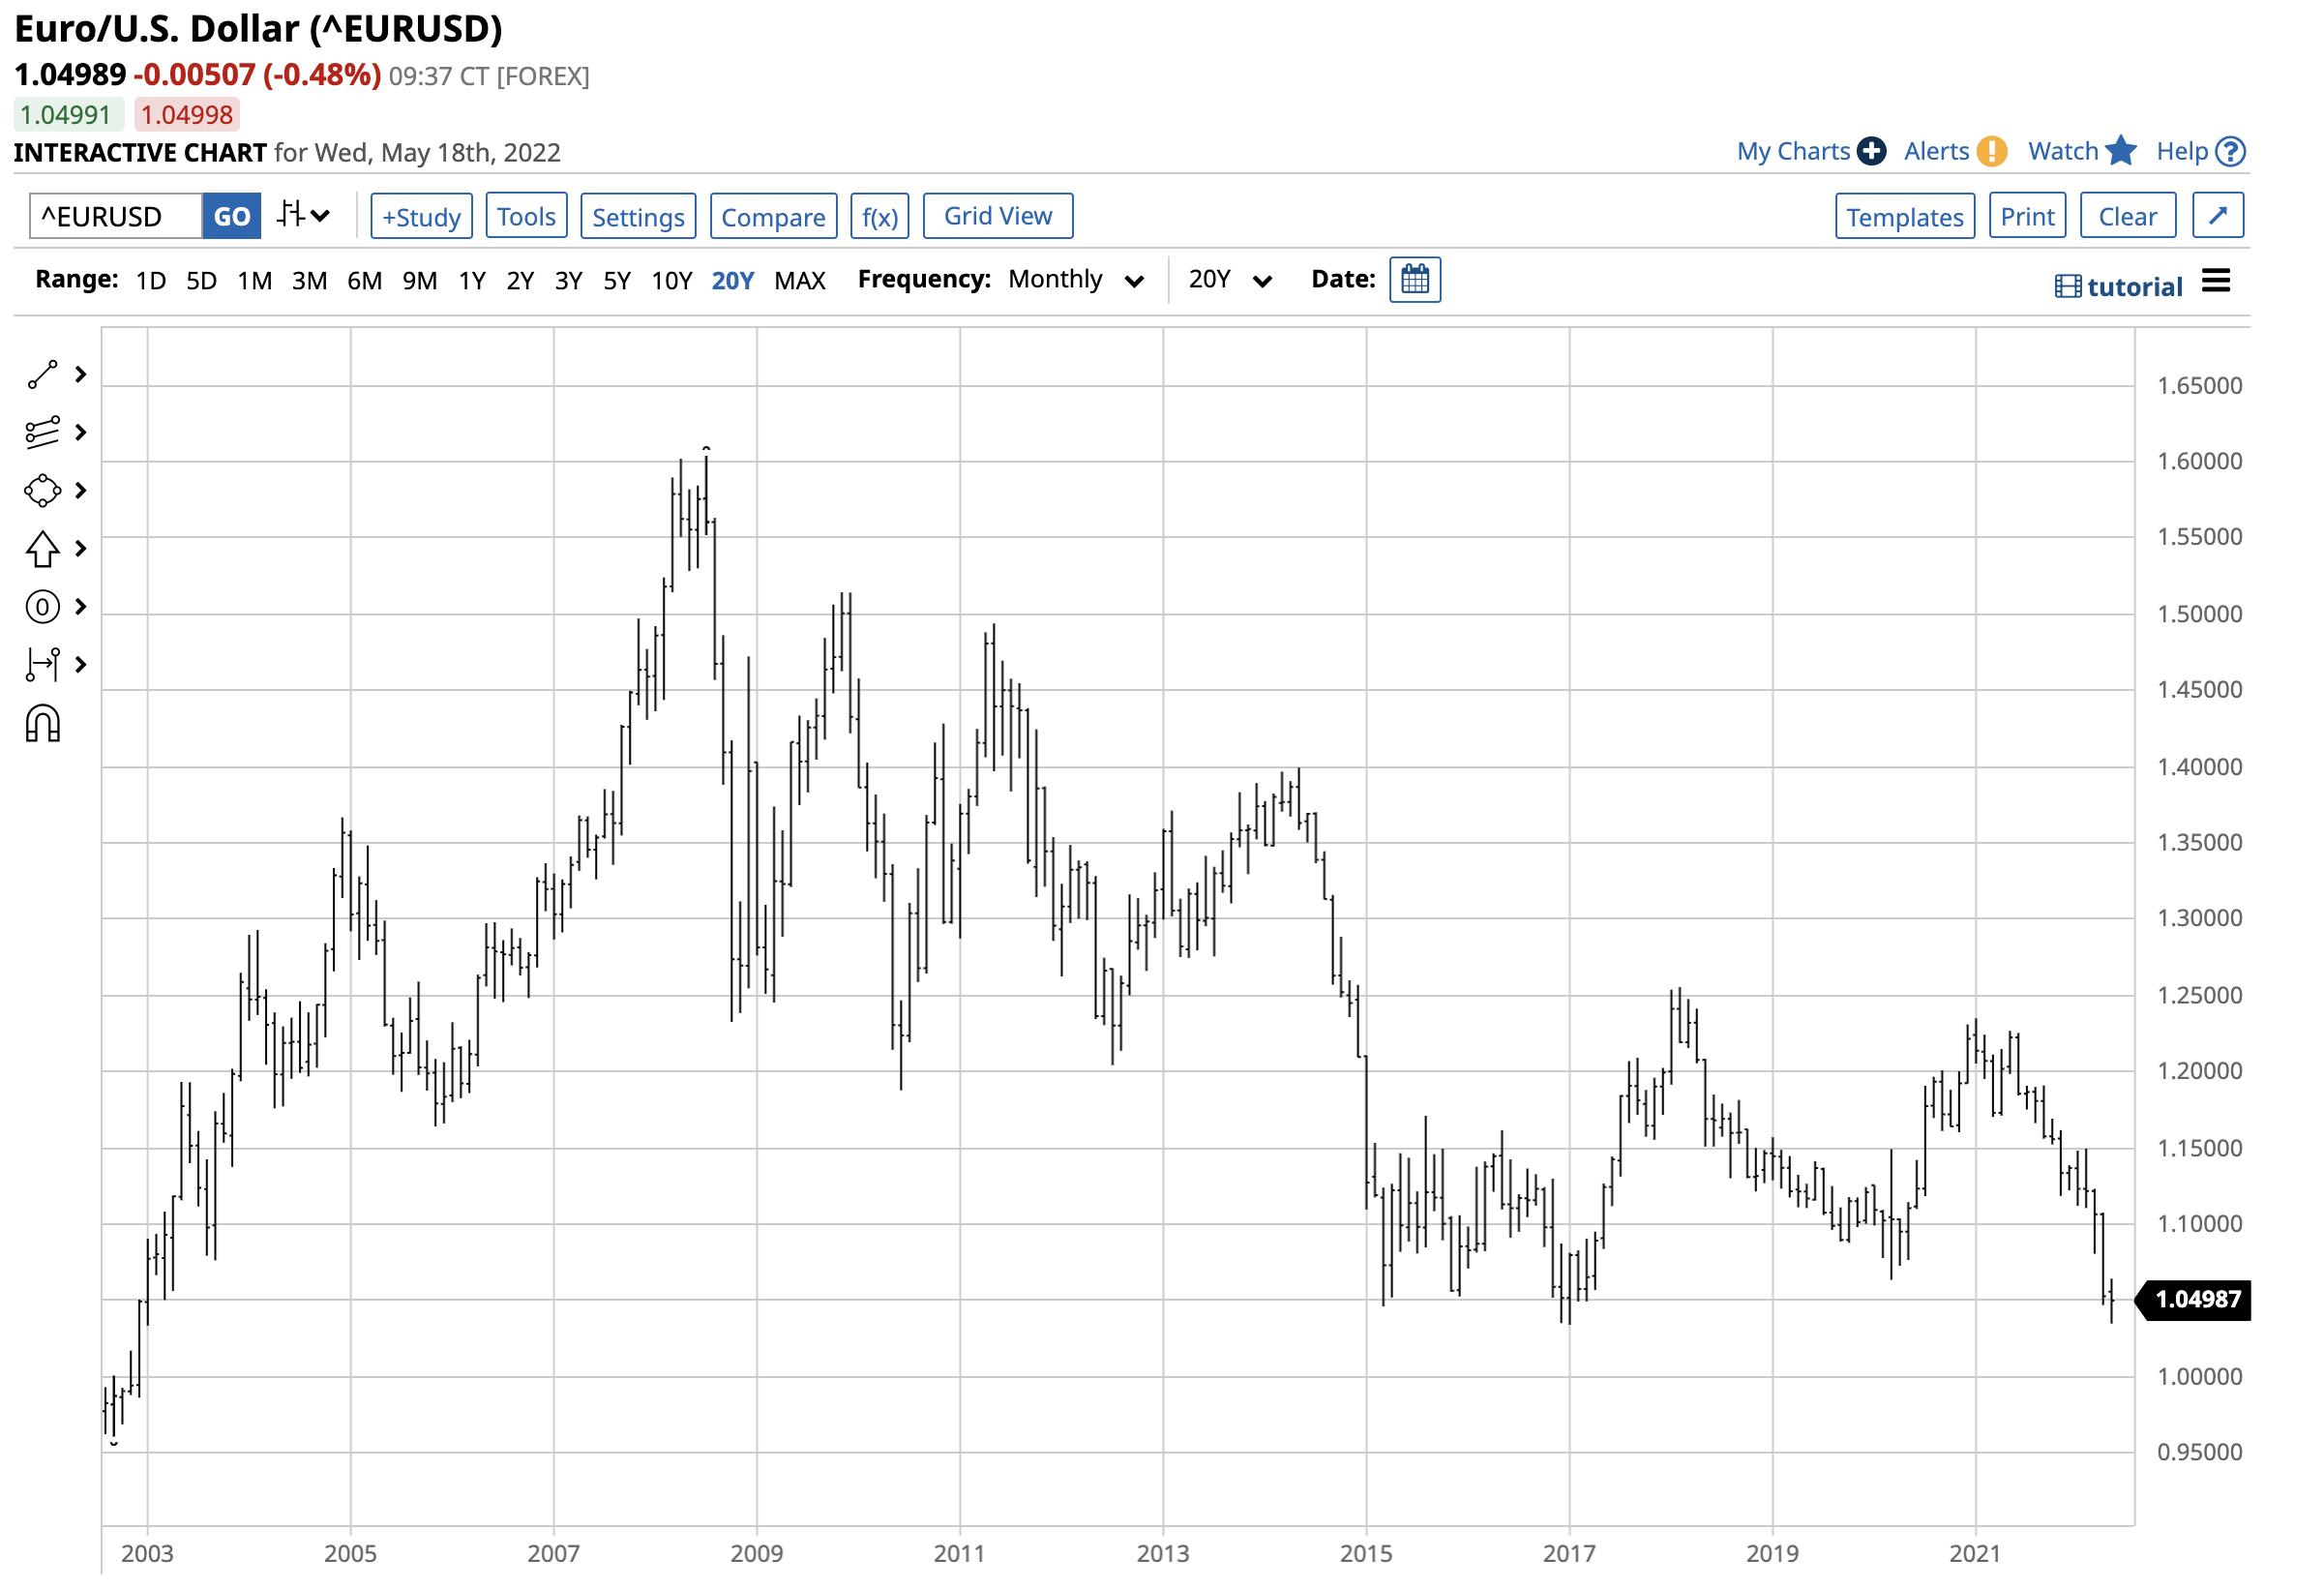2324x1589 pixels.
Task: Open the Fibonacci lines tool icon
Action: coord(43,433)
